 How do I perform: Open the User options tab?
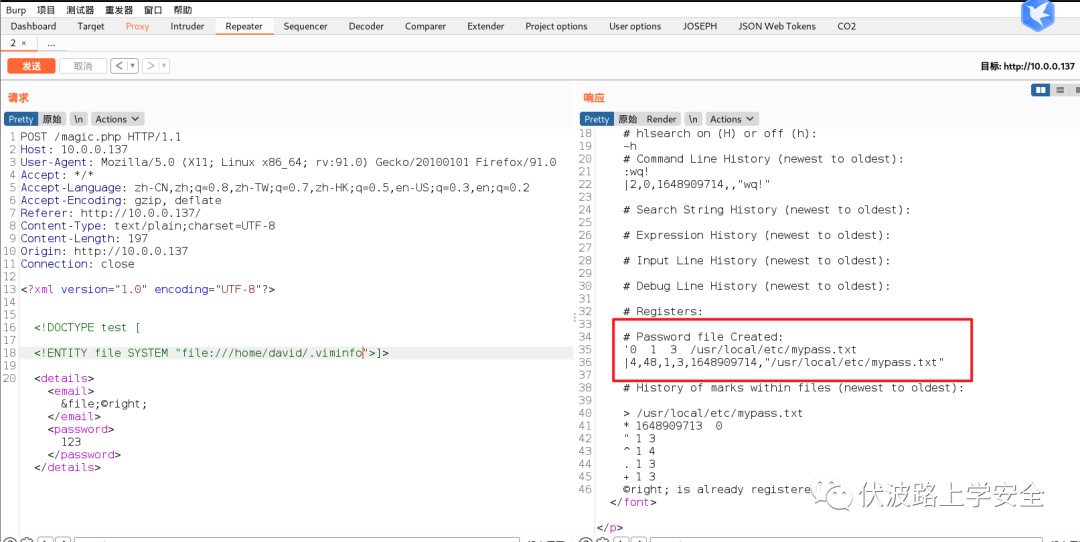pyautogui.click(x=635, y=26)
